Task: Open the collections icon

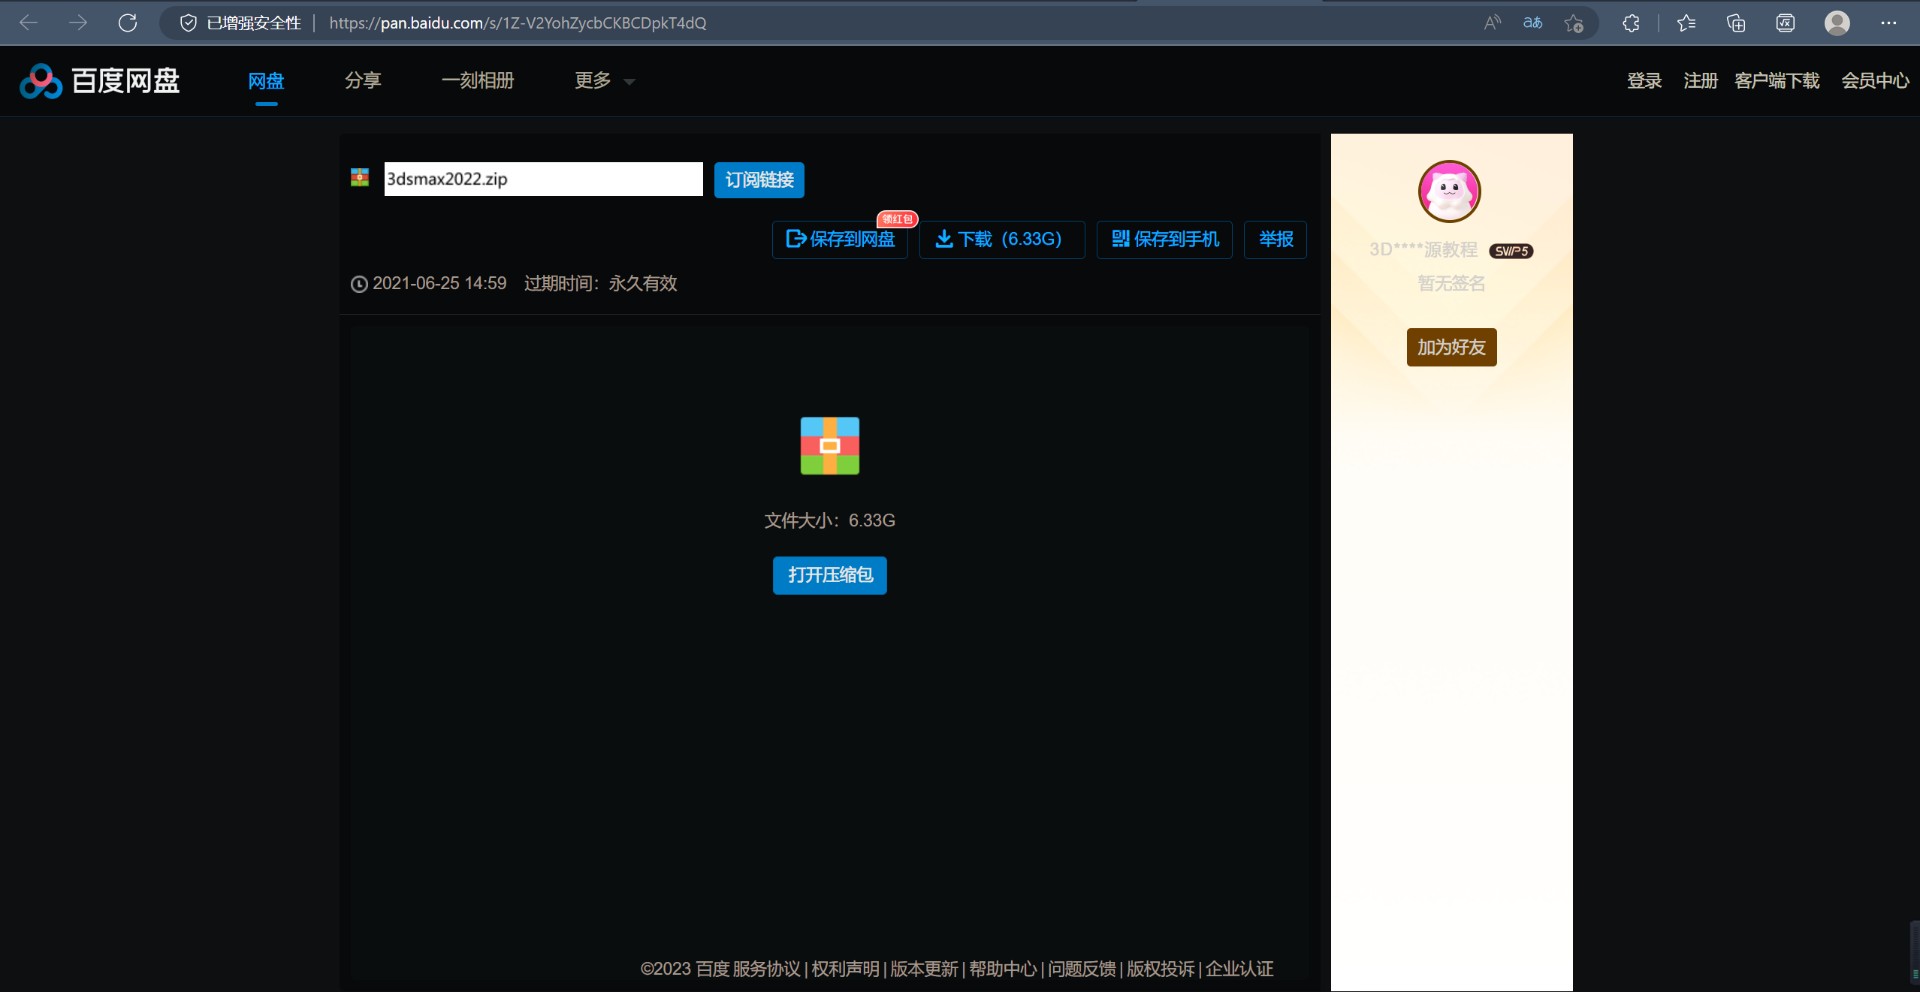Action: coord(1736,22)
